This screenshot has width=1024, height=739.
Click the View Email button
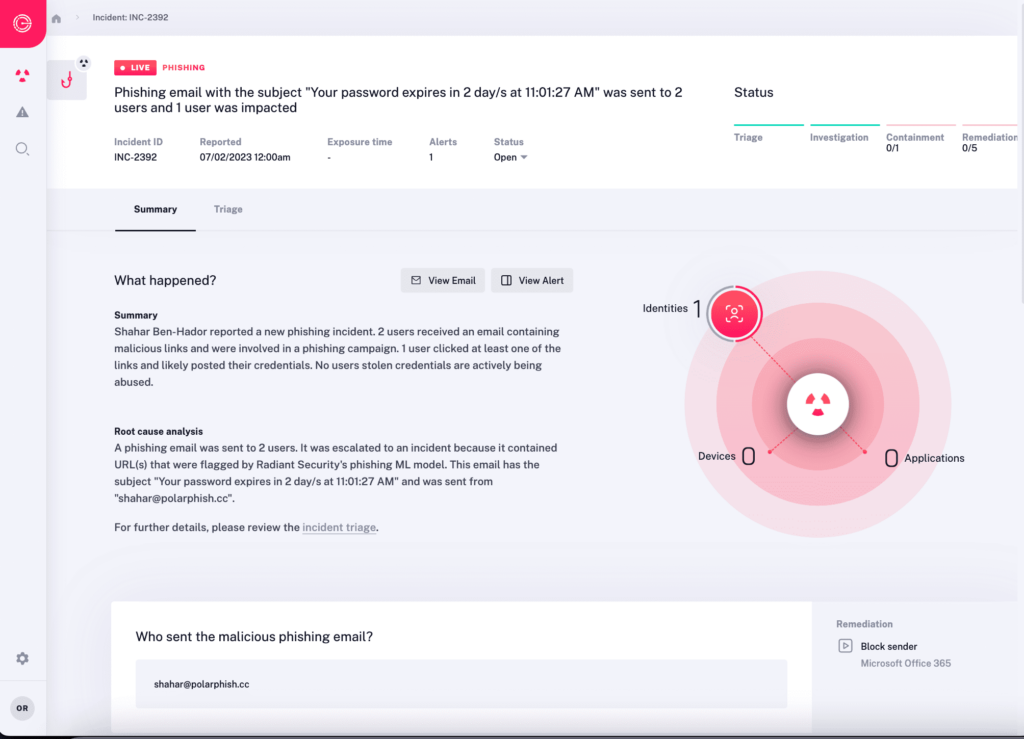click(443, 281)
